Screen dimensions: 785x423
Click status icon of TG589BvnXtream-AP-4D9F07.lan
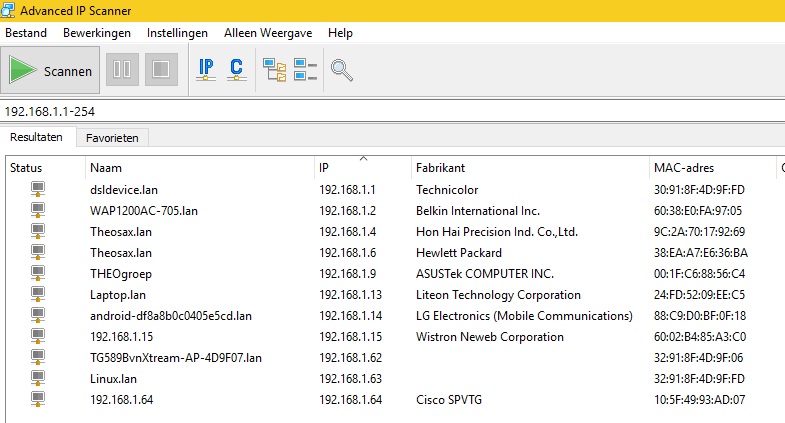[38, 358]
